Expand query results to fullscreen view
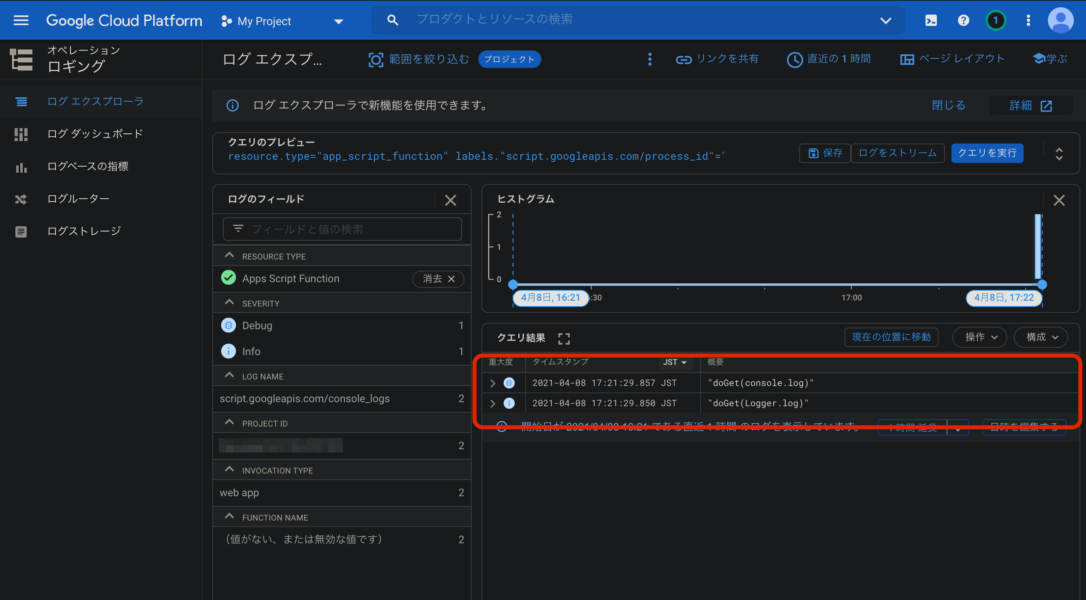Image resolution: width=1086 pixels, height=600 pixels. pyautogui.click(x=565, y=337)
